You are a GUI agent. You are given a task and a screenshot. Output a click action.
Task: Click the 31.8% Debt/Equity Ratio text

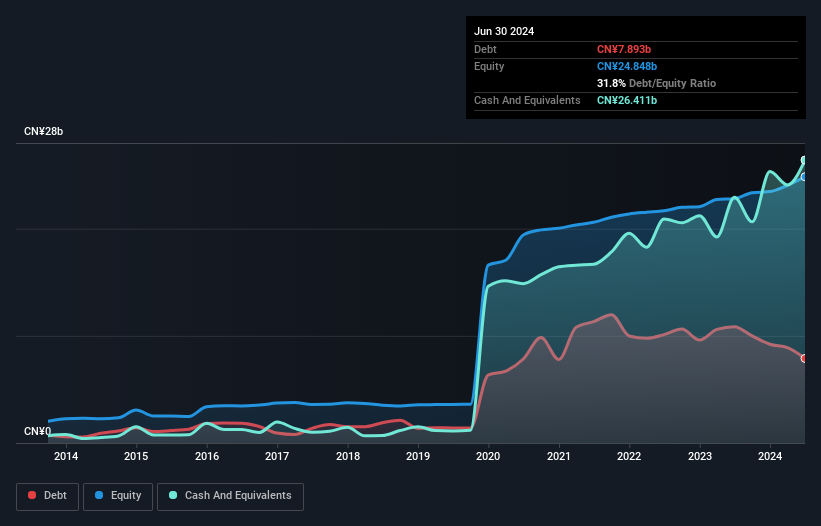click(x=656, y=83)
